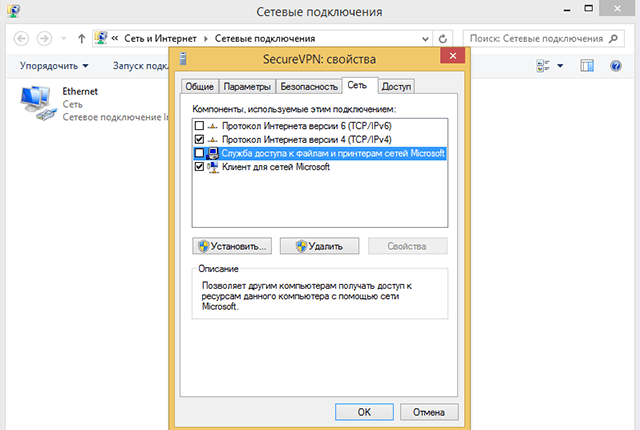Click the address bar folder icon
Screen dimensions: 640x430
(x=101, y=38)
